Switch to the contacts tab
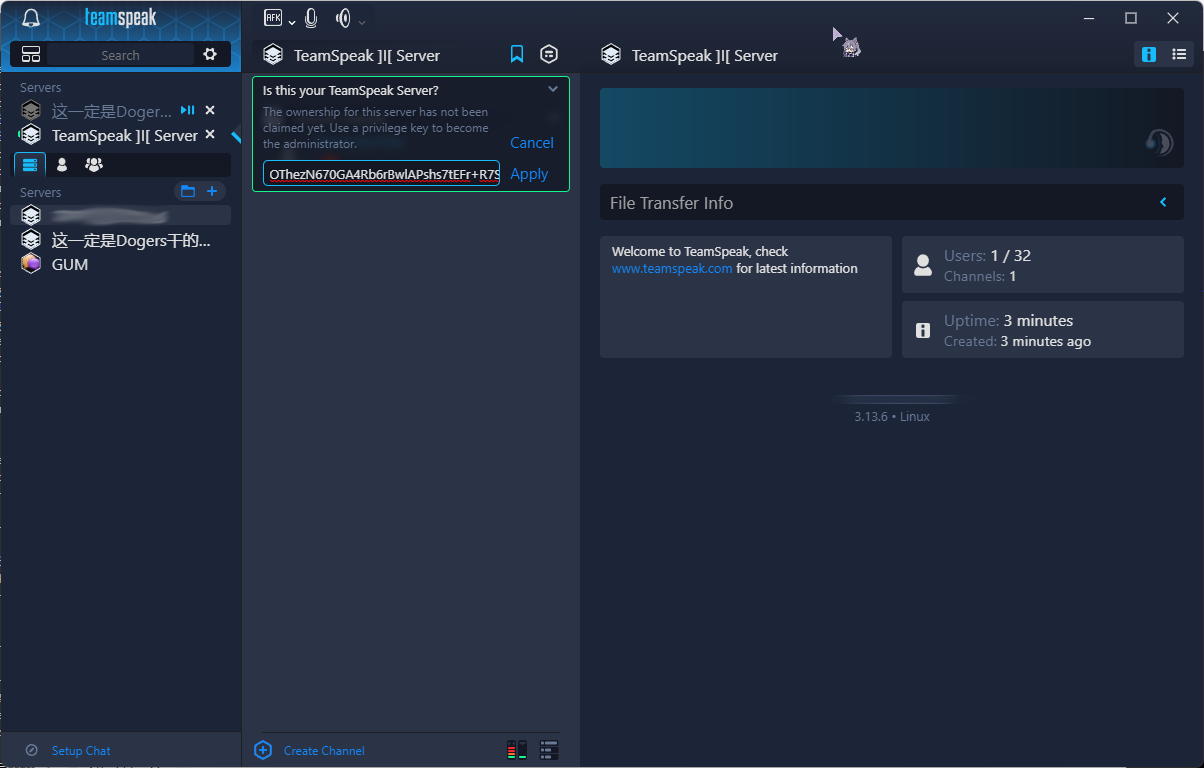This screenshot has width=1204, height=768. (x=62, y=164)
